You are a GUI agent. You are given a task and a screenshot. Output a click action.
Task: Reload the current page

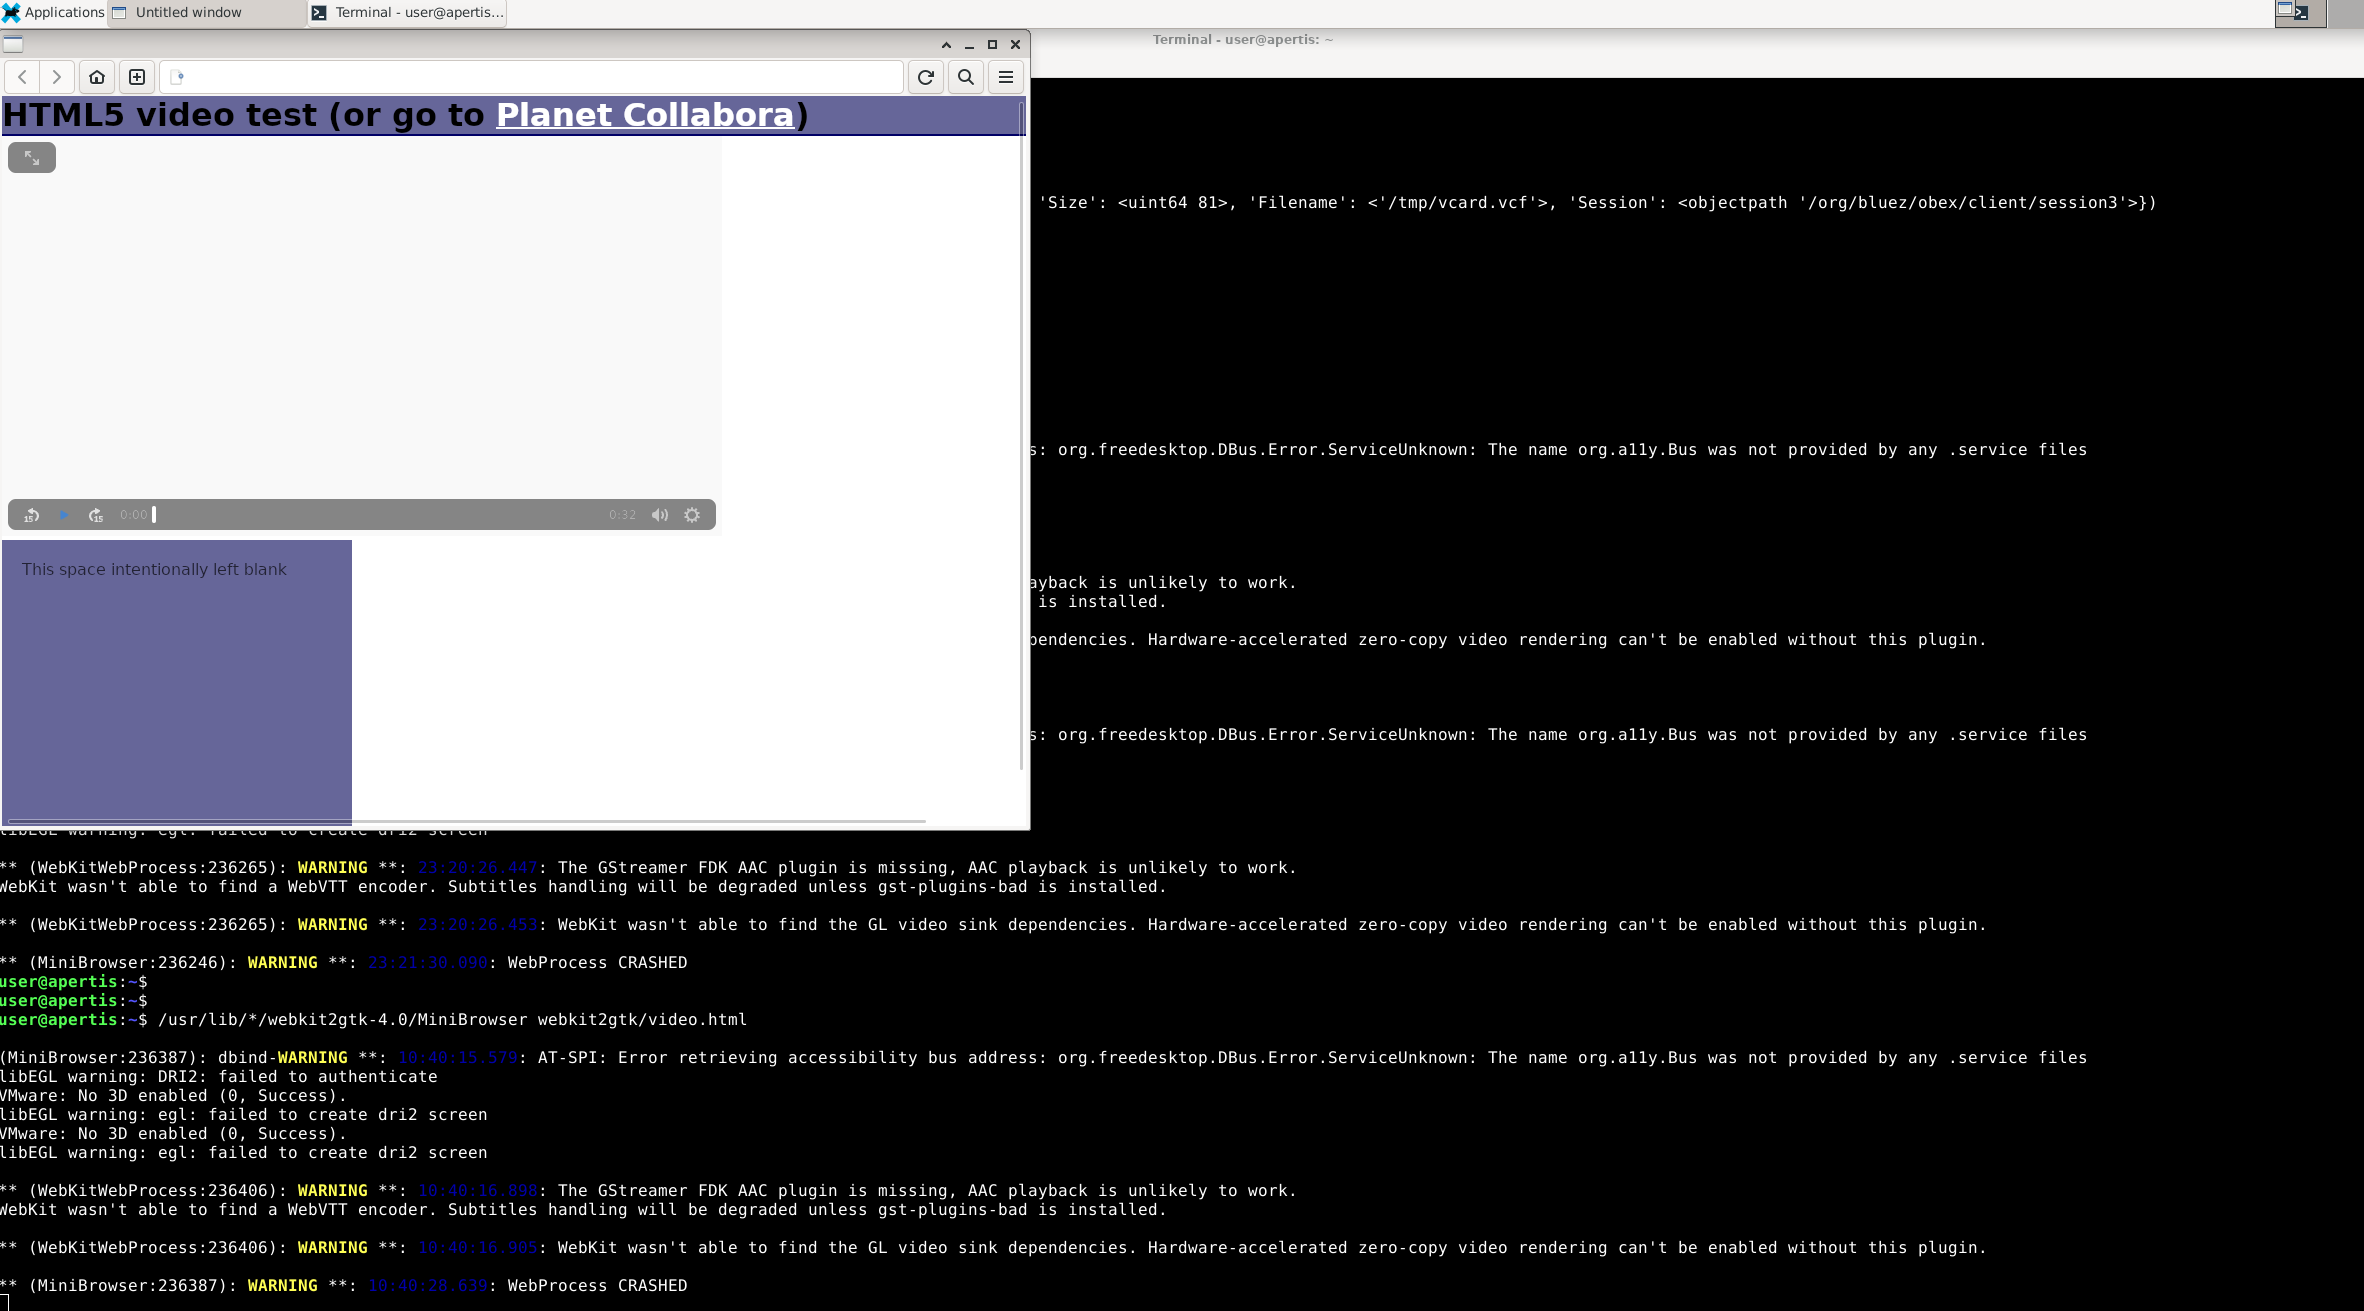pos(926,77)
